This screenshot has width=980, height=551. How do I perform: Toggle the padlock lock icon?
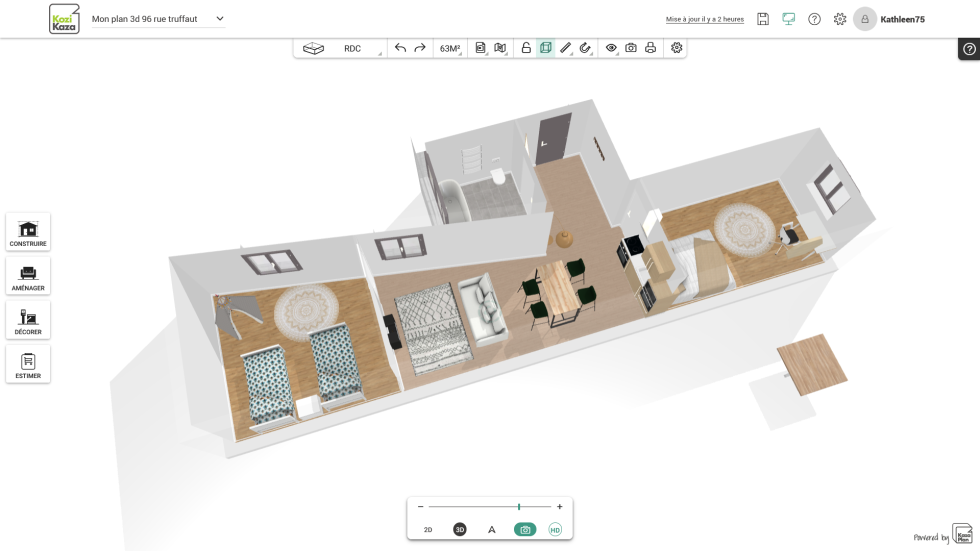pyautogui.click(x=526, y=48)
